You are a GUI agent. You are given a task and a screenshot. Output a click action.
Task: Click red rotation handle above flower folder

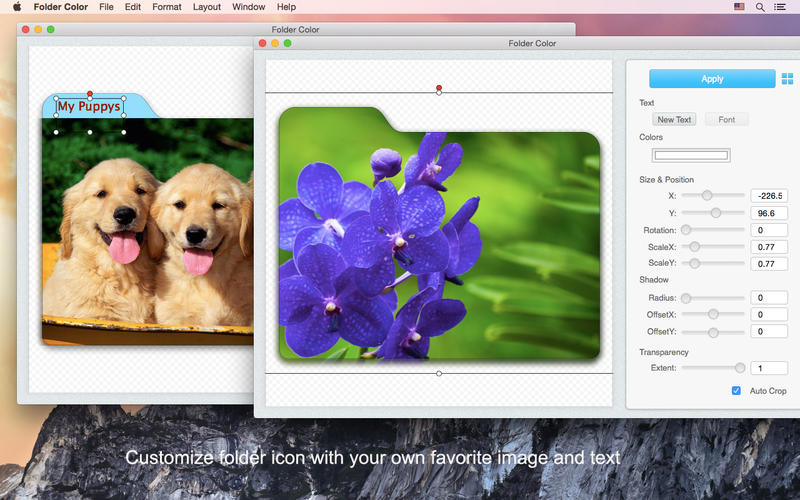[439, 88]
